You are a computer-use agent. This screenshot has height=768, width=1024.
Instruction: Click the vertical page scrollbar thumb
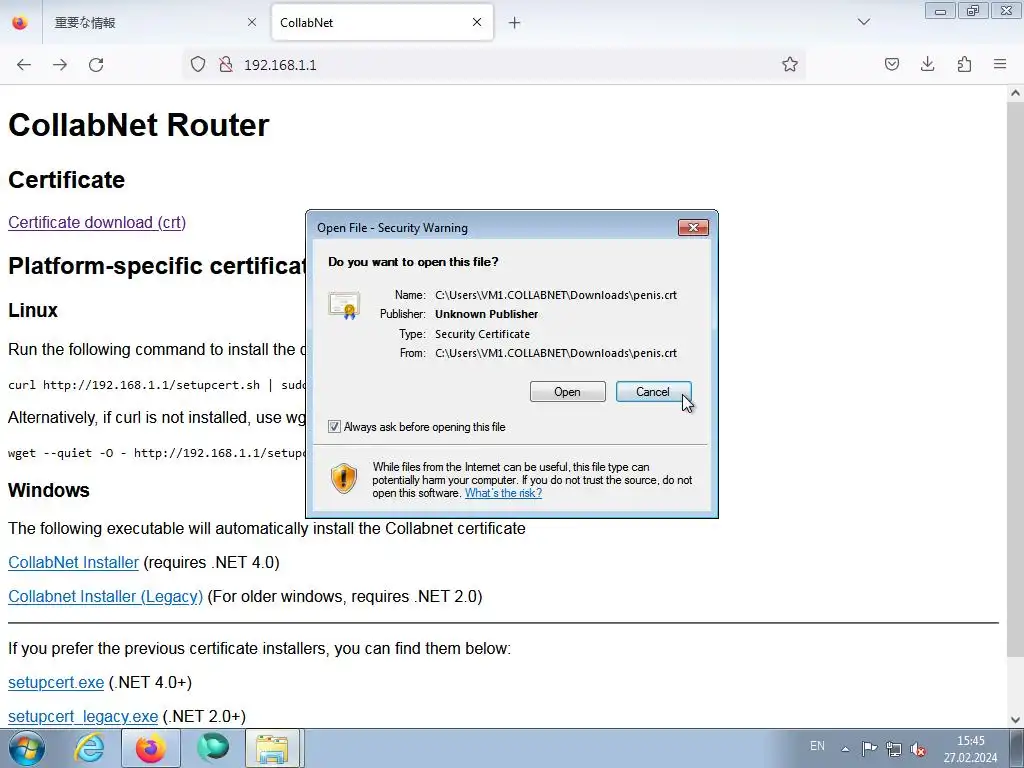pos(1015,379)
